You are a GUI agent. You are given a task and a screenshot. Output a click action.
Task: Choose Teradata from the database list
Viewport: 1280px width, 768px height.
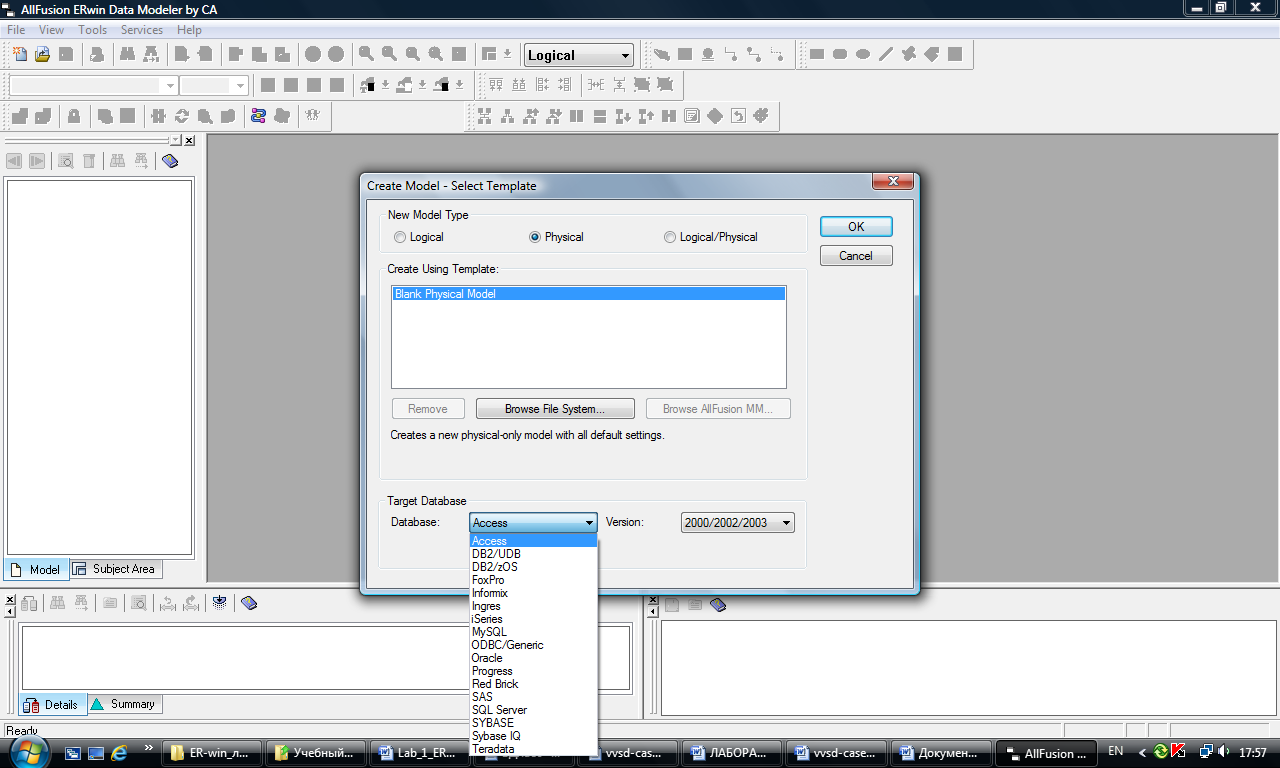point(533,749)
